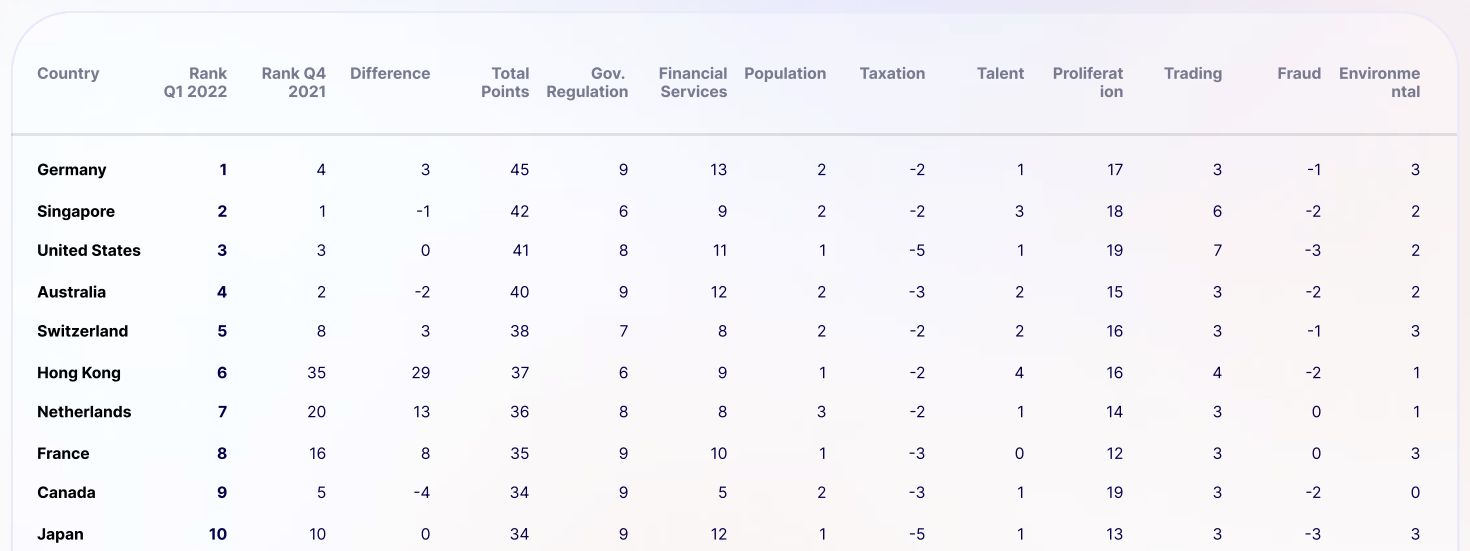Sort by the Environmental column header

pyautogui.click(x=1379, y=82)
